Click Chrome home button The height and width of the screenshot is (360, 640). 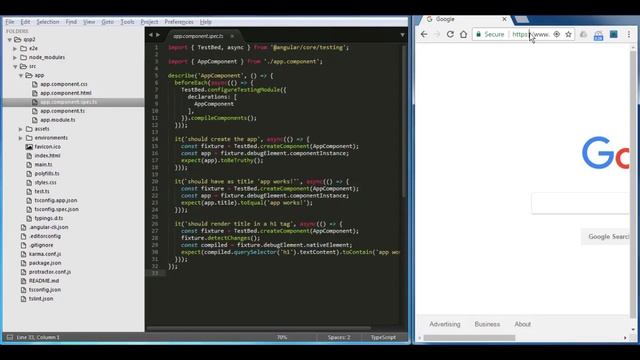click(463, 34)
